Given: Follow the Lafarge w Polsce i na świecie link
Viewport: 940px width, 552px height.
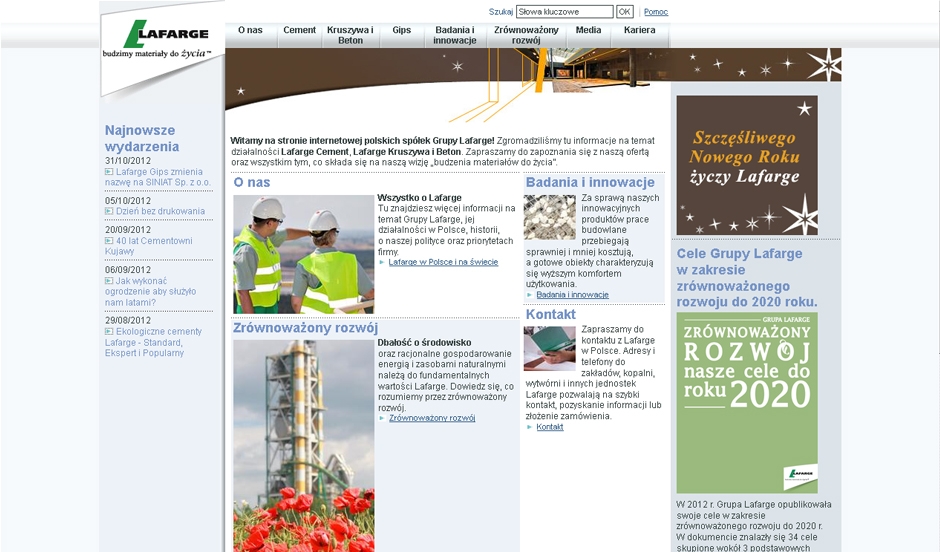Looking at the screenshot, I should [x=443, y=262].
